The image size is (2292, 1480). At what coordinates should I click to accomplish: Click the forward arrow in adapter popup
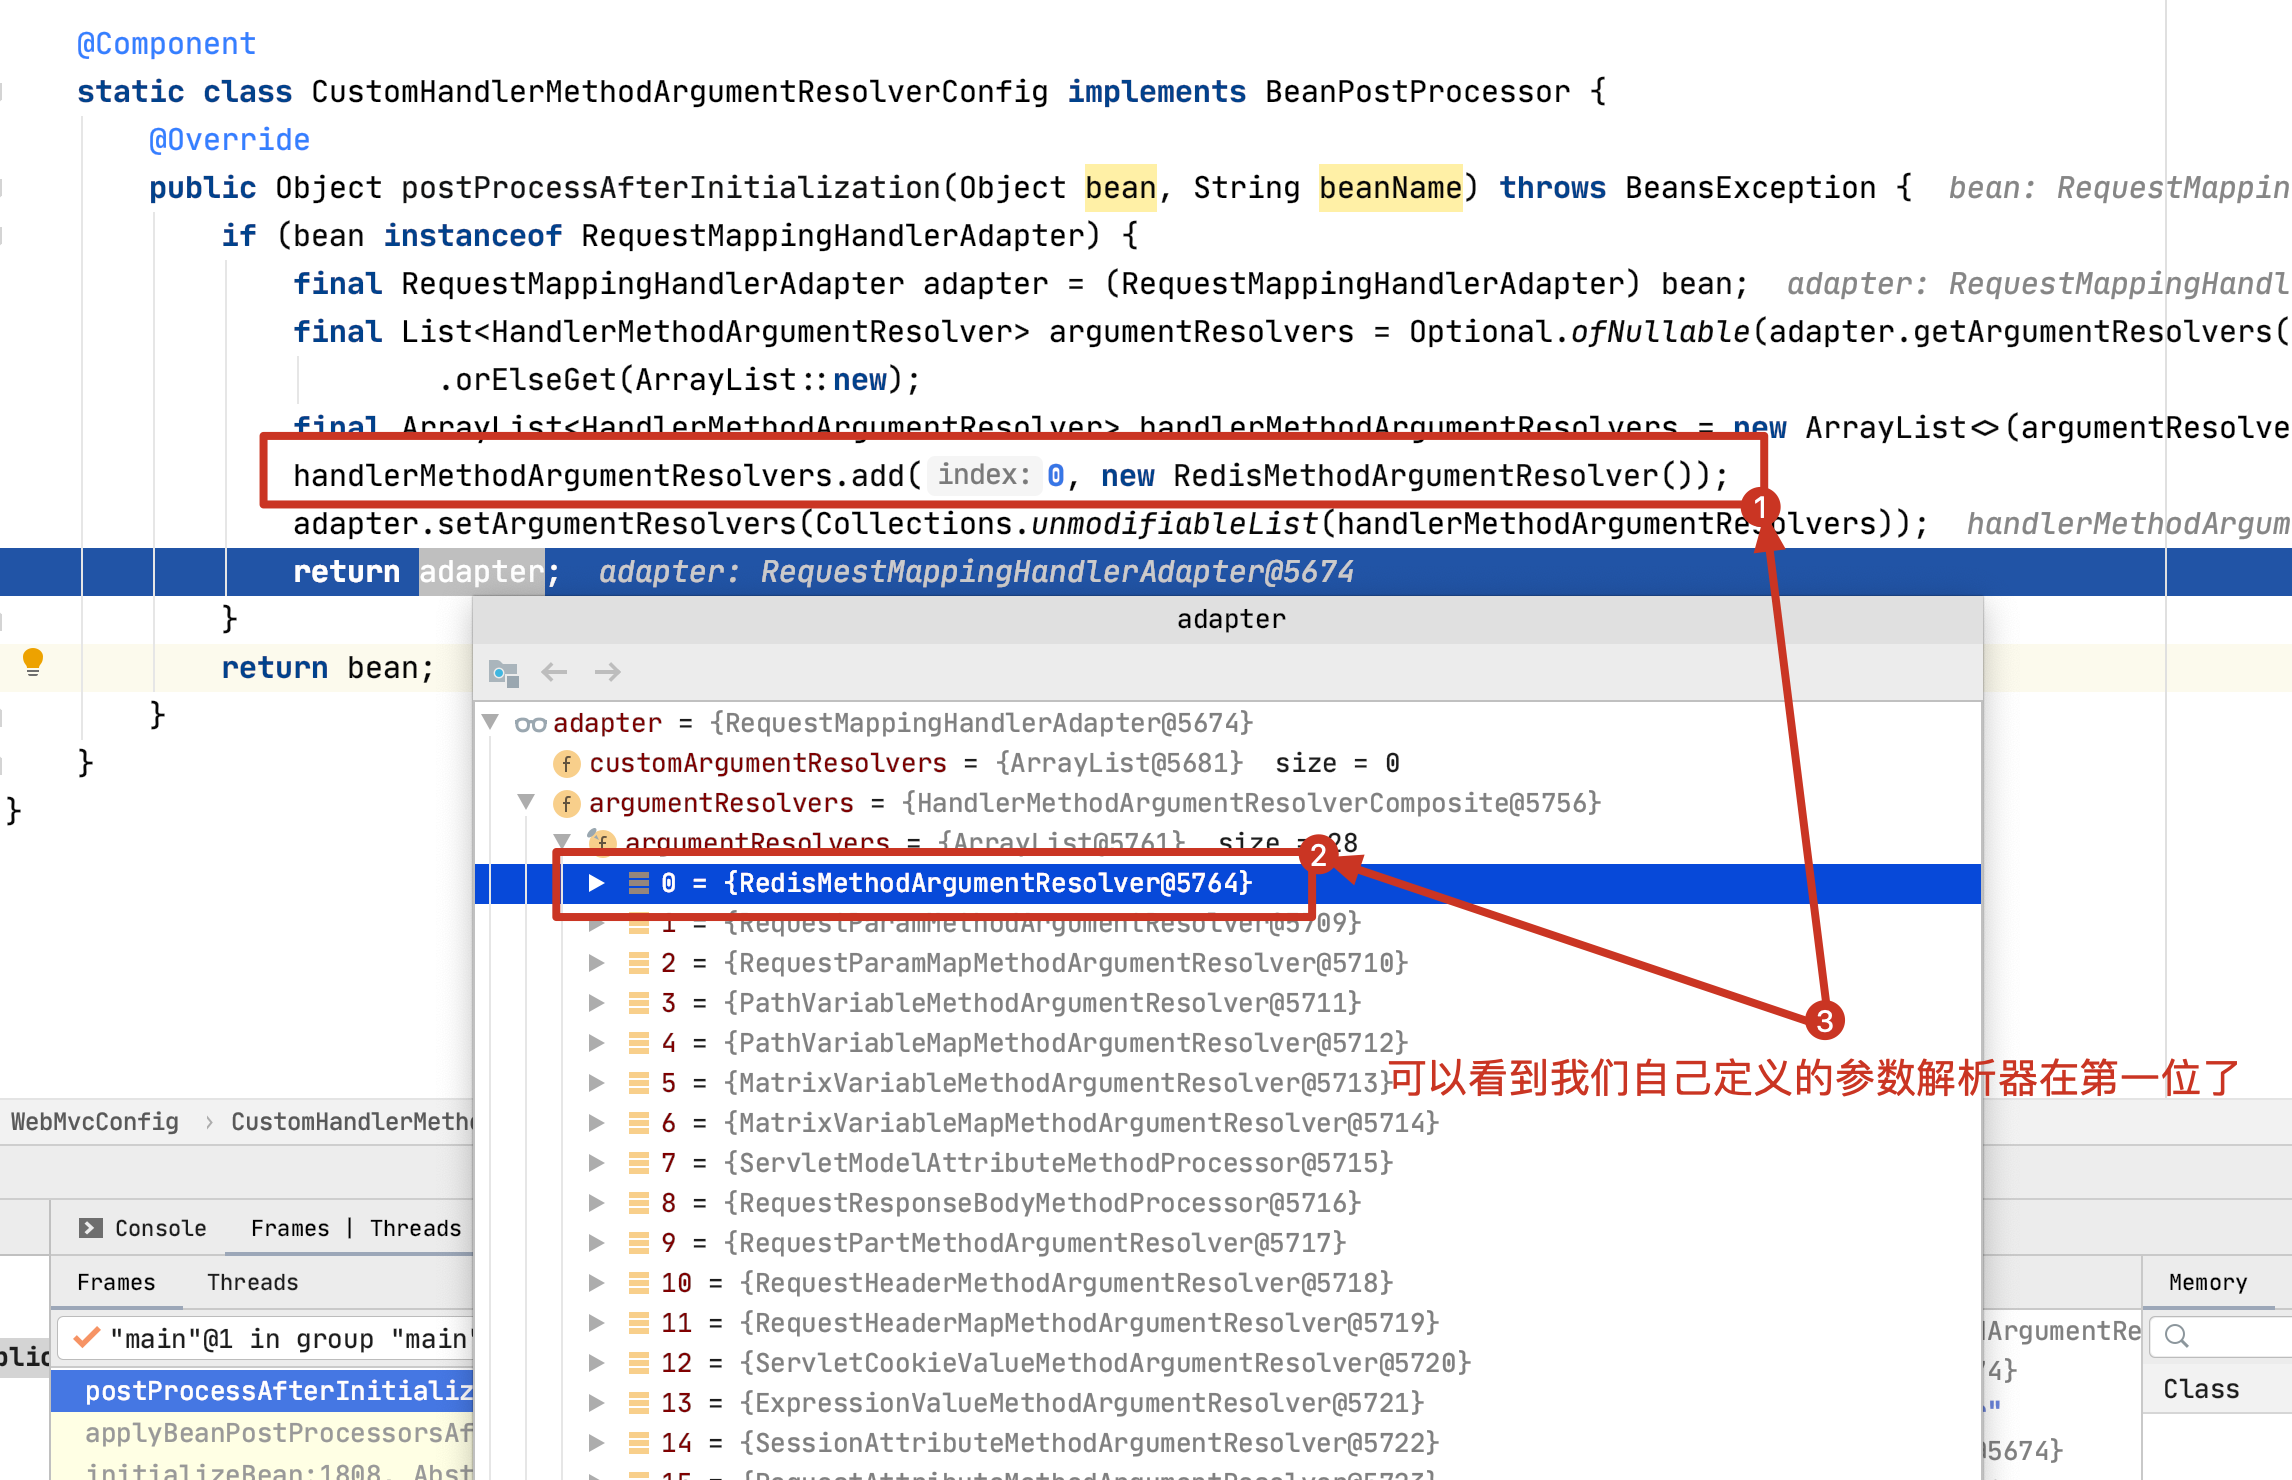coord(607,672)
